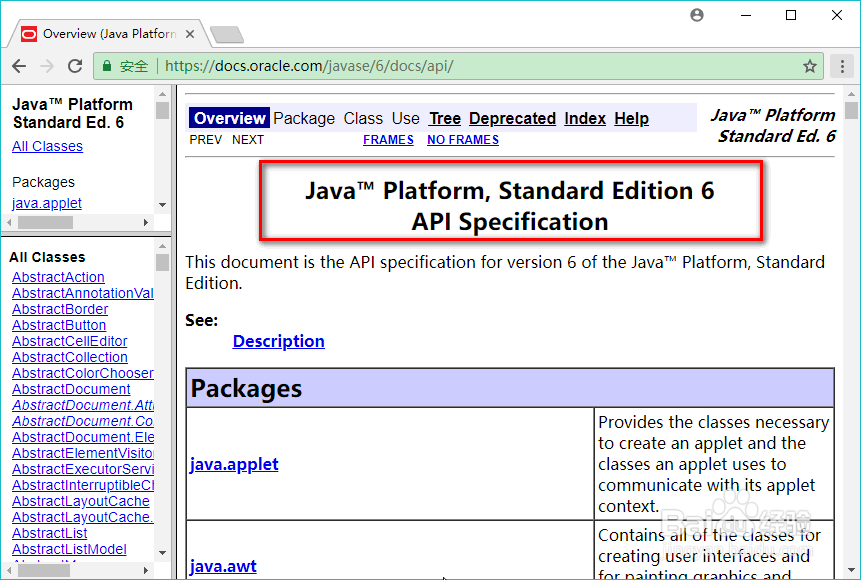
Task: Open the italic AbstractDocument.Att link
Action: pos(83,405)
